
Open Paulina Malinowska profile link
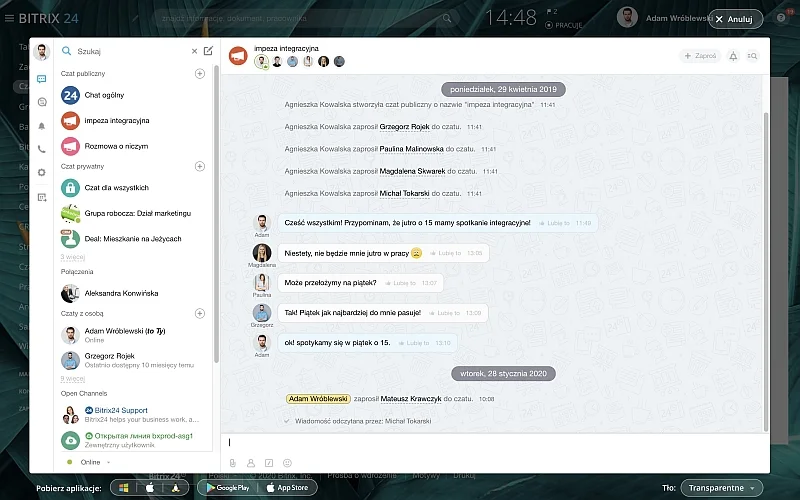coord(412,149)
